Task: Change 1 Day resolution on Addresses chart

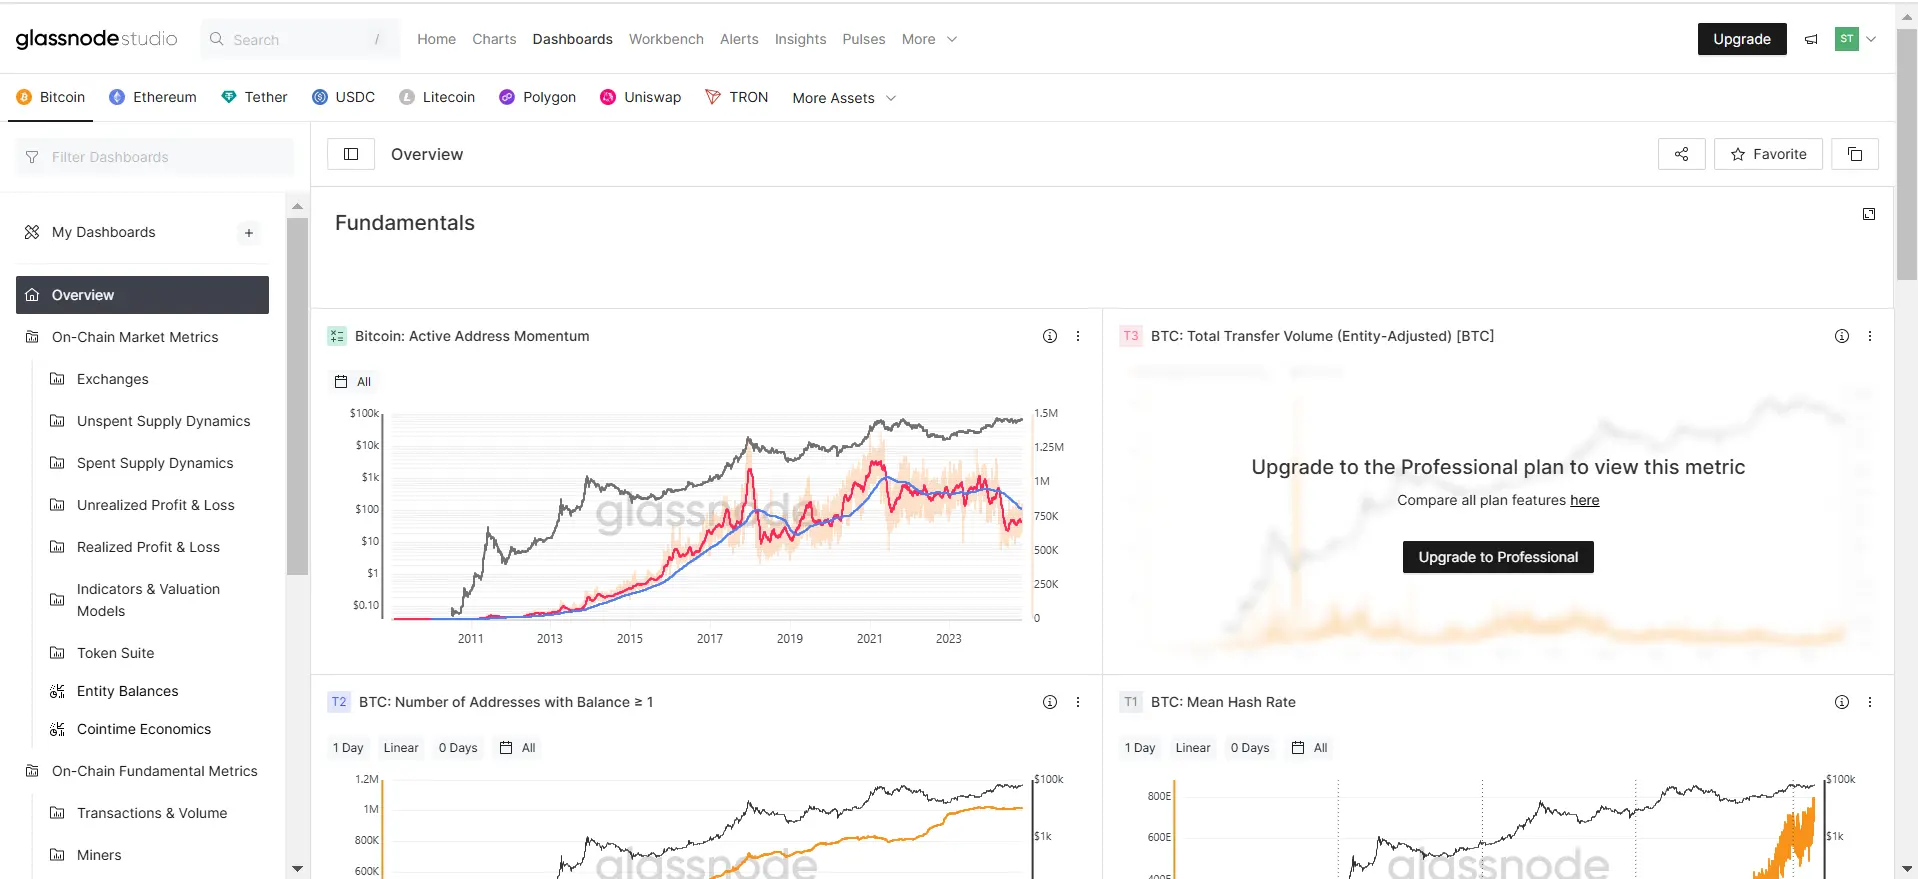Action: [348, 748]
